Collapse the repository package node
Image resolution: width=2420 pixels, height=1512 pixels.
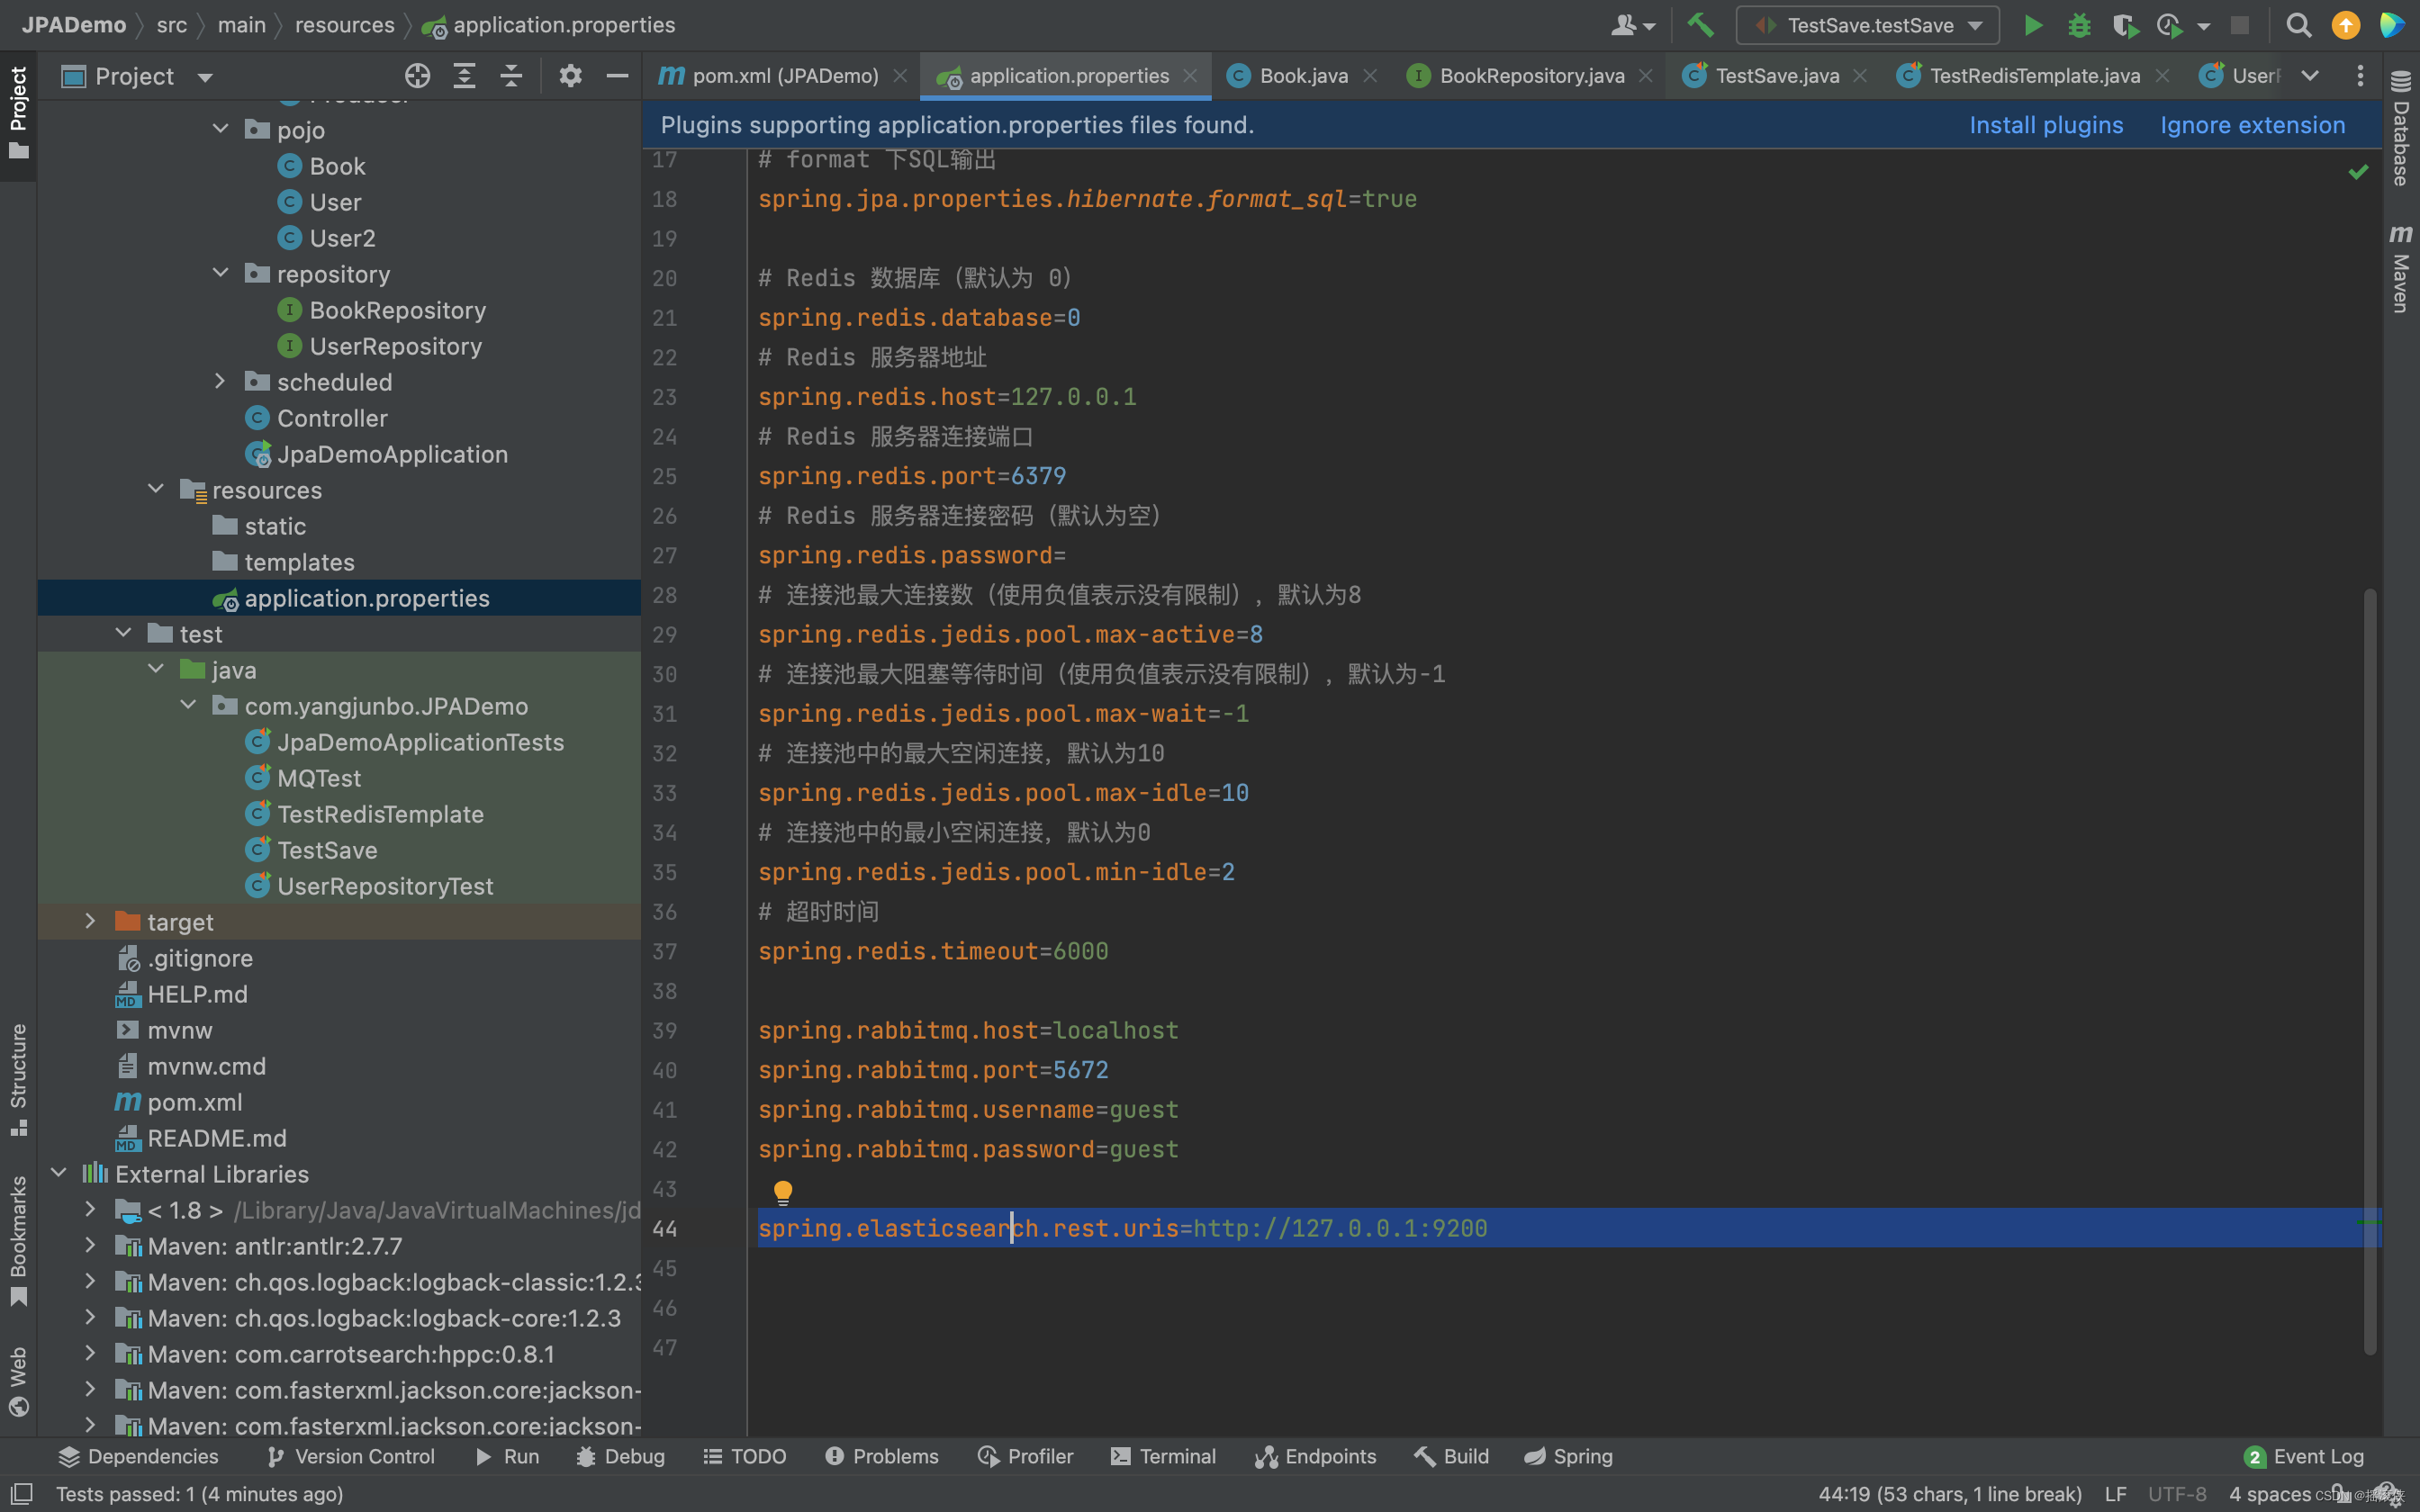pos(220,273)
